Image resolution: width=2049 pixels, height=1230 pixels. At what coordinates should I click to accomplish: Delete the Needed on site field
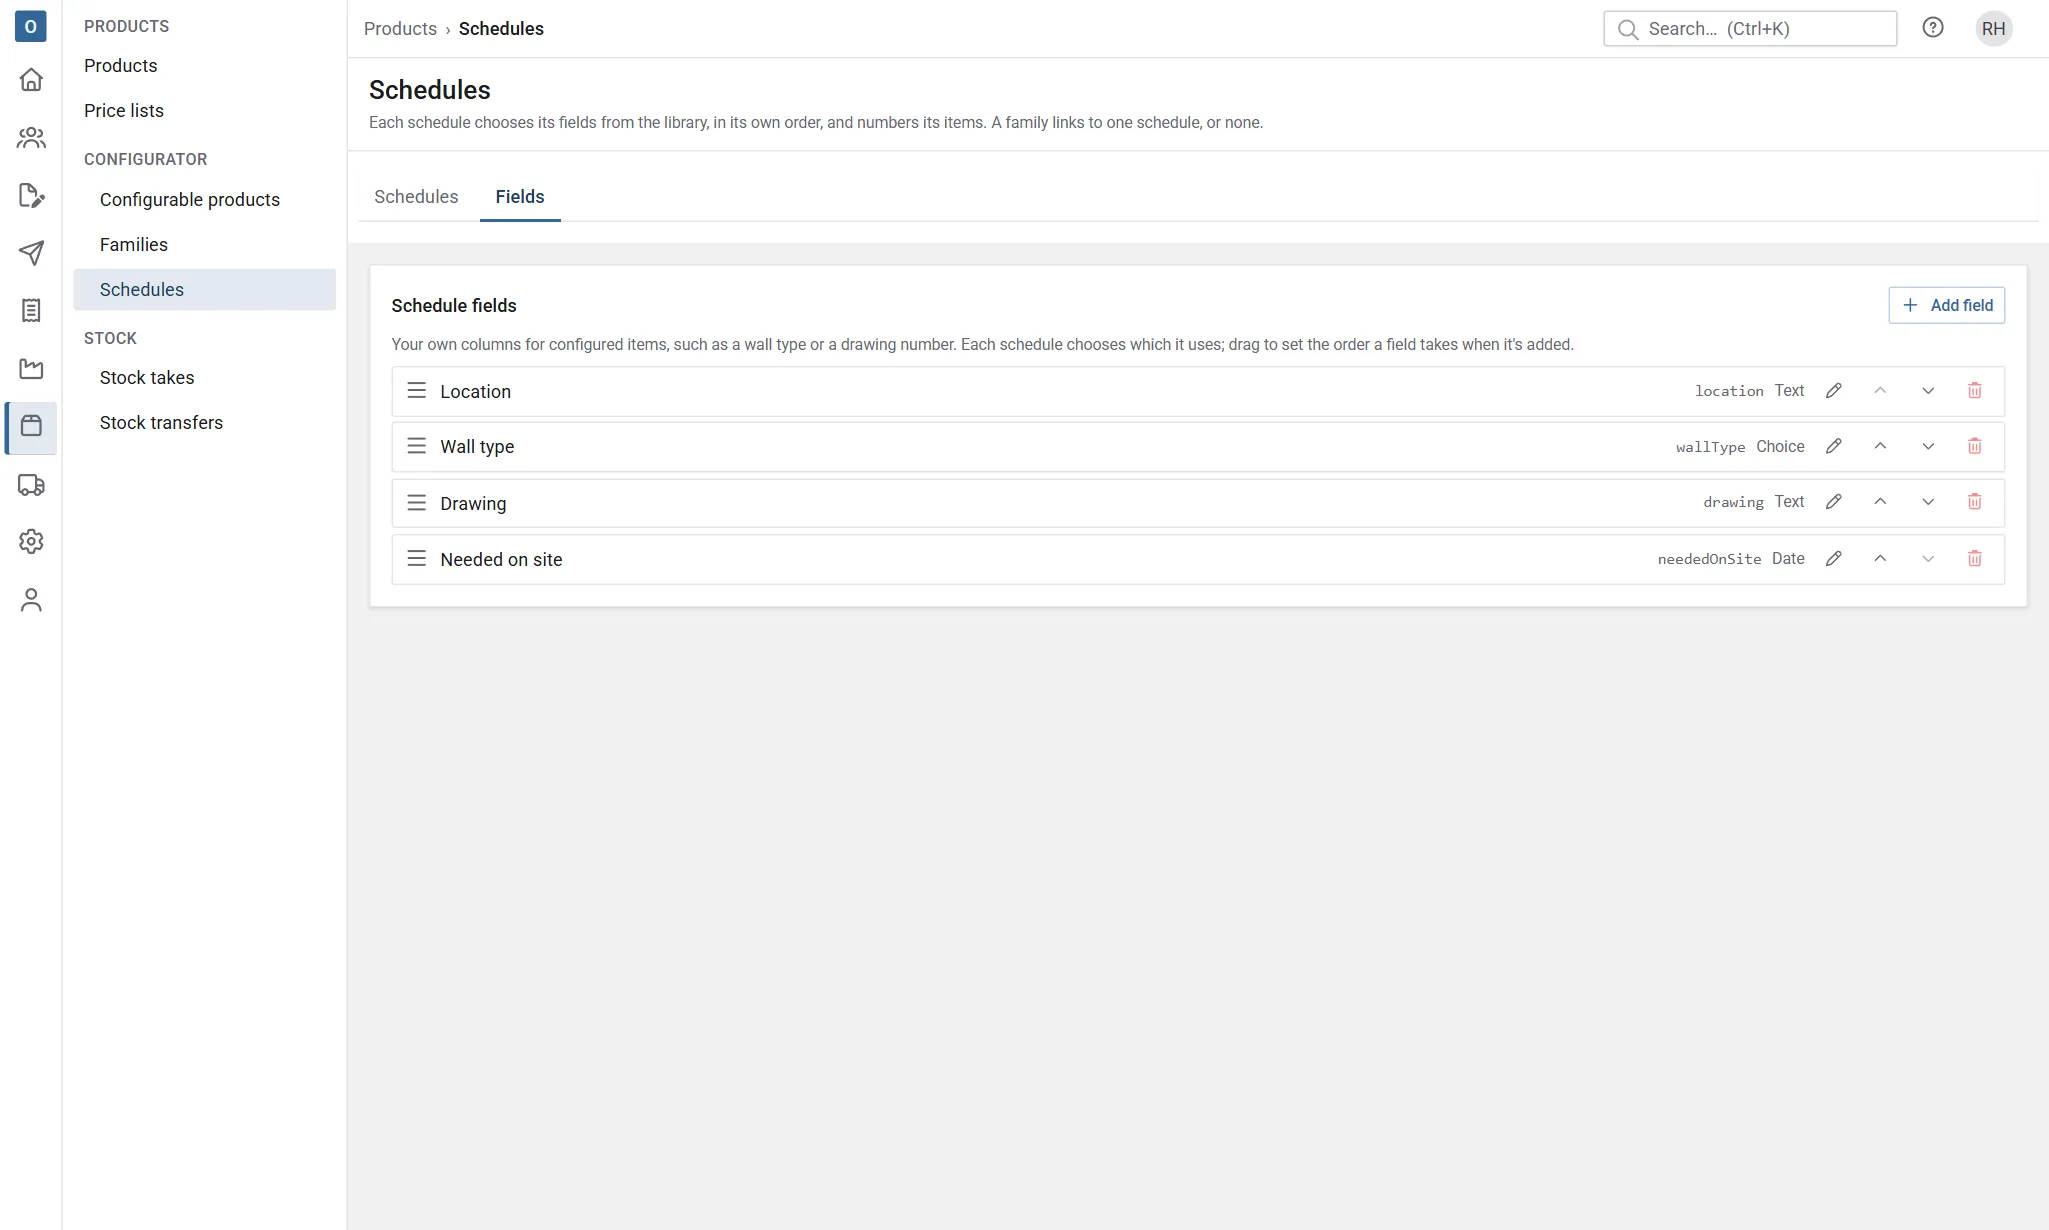pyautogui.click(x=1975, y=559)
